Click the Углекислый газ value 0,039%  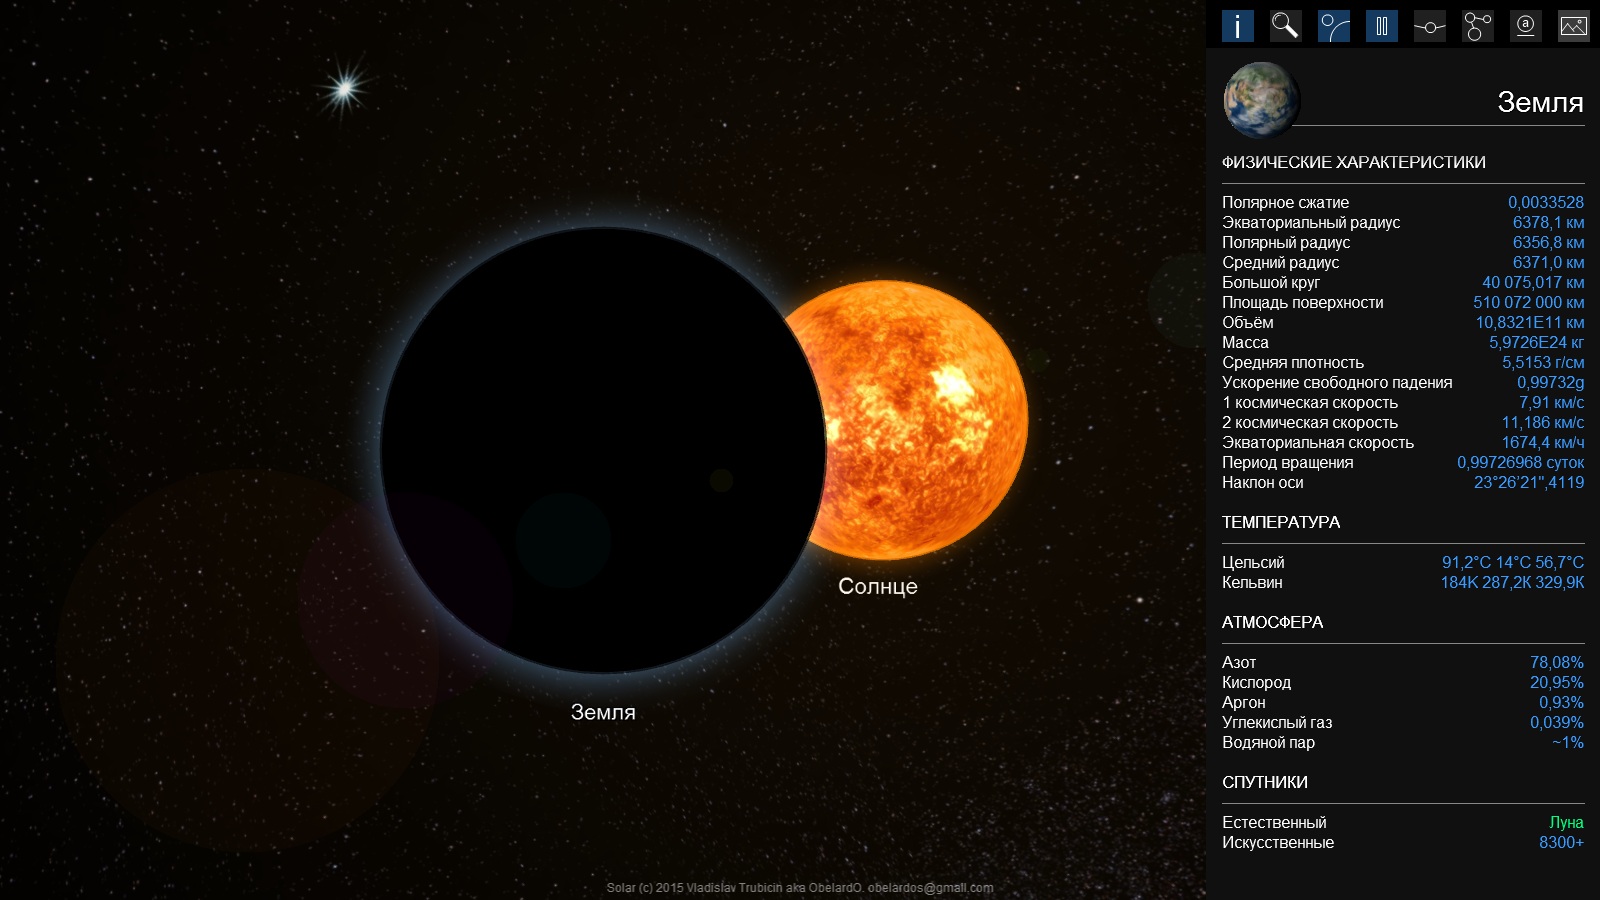(1557, 722)
